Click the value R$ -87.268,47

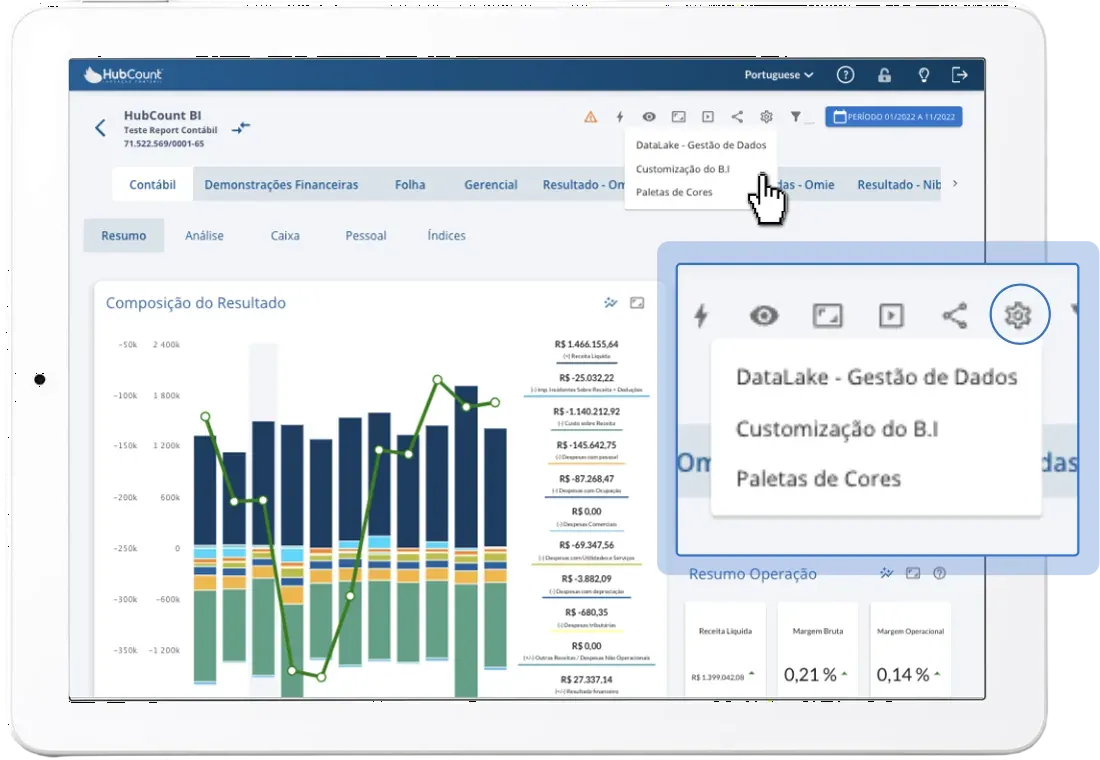586,479
